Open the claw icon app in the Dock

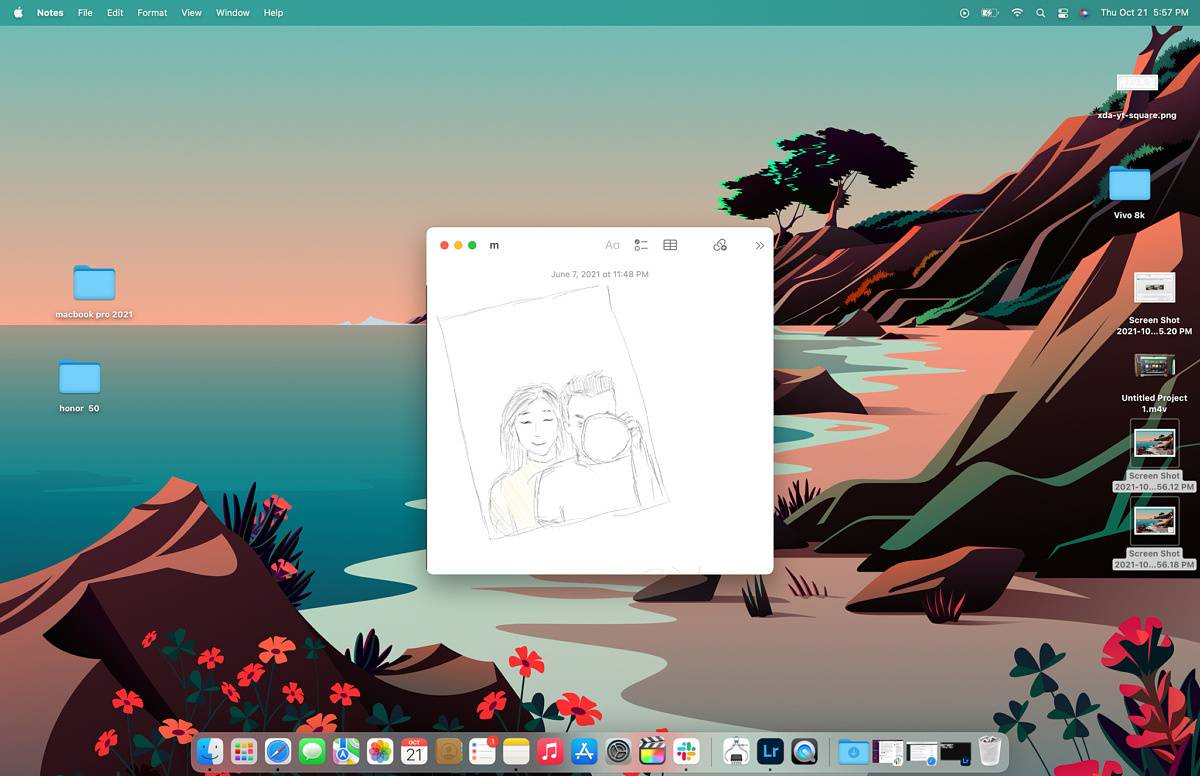click(736, 751)
